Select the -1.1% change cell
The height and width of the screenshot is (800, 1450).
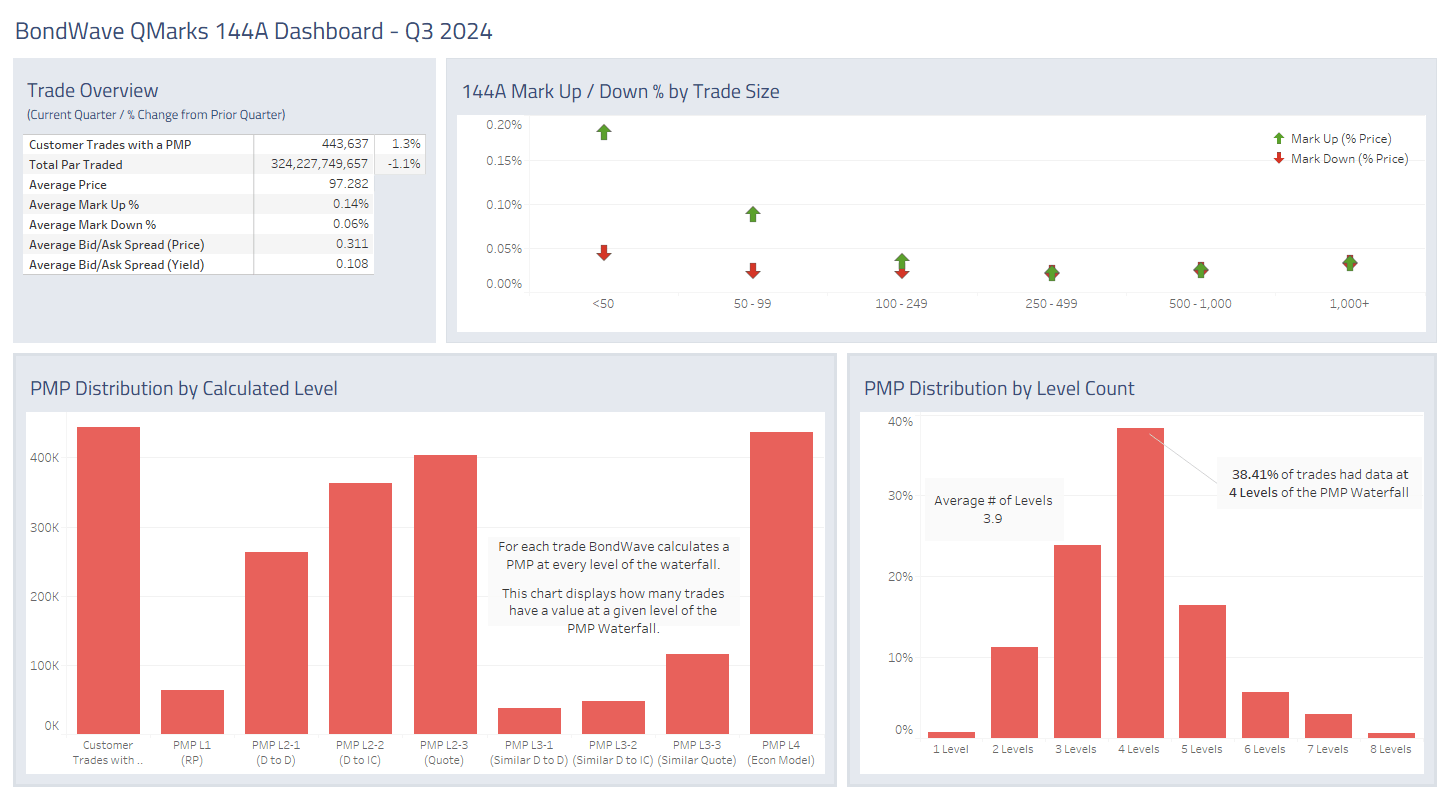(405, 164)
